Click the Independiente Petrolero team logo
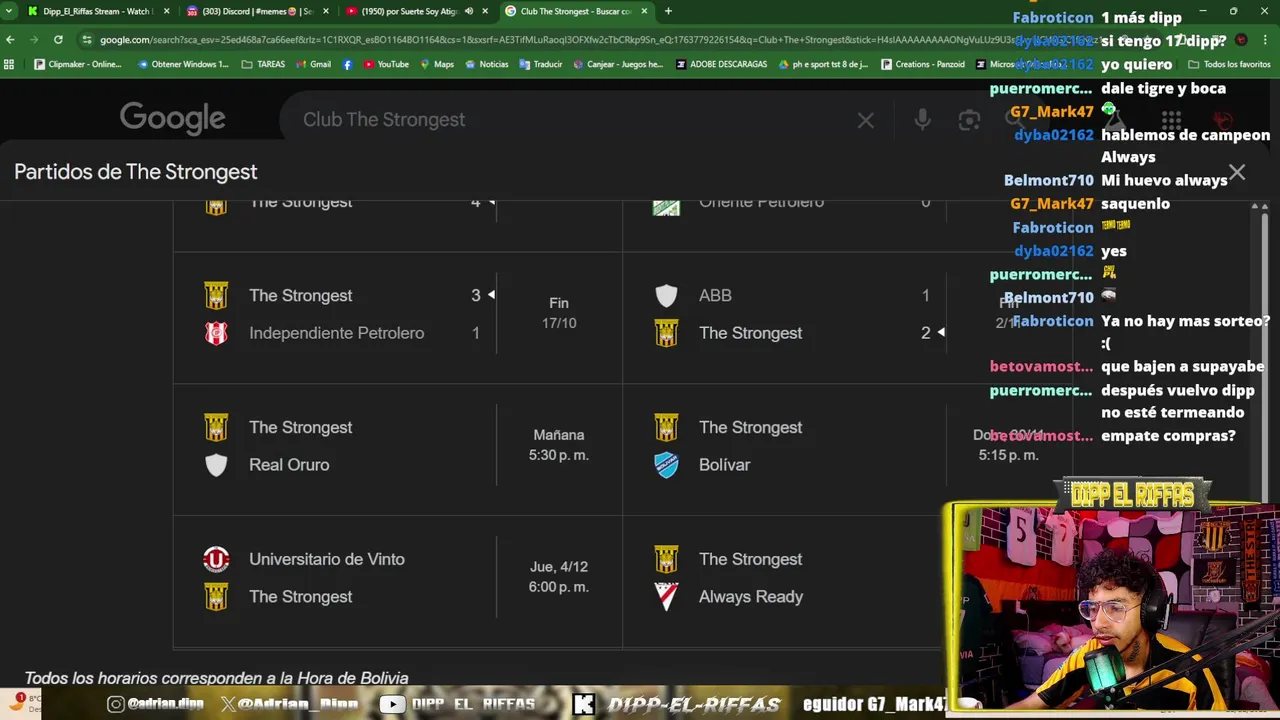 tap(216, 333)
